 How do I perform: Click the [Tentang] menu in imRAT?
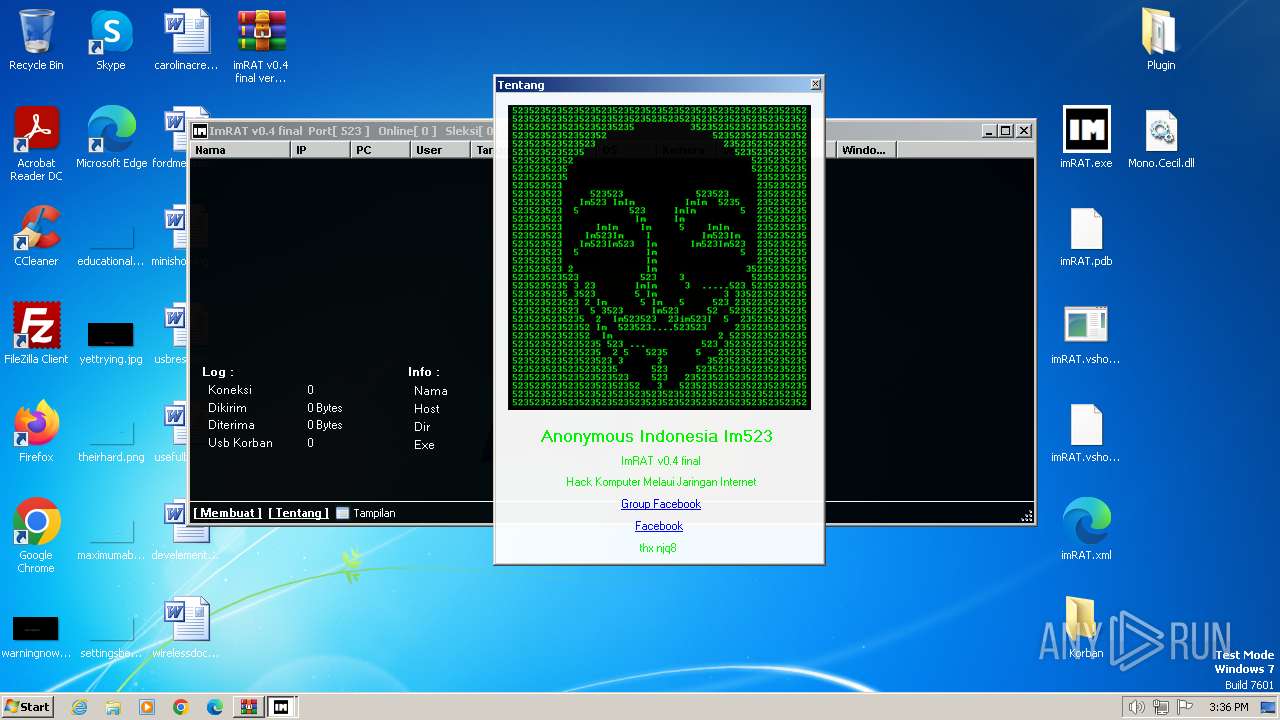click(298, 513)
